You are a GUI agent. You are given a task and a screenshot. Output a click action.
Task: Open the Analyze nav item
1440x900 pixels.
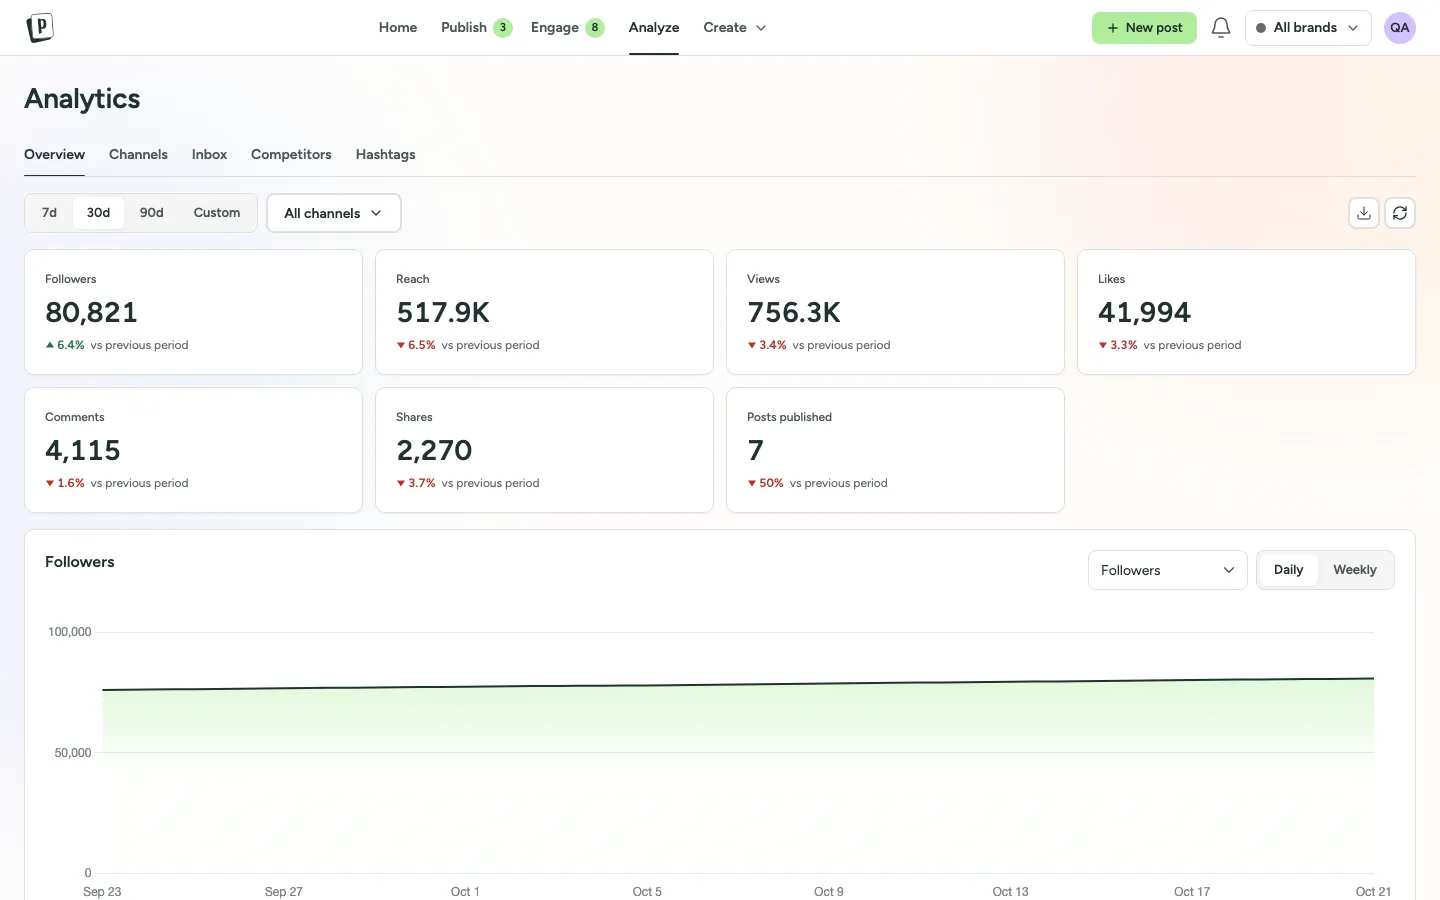654,28
